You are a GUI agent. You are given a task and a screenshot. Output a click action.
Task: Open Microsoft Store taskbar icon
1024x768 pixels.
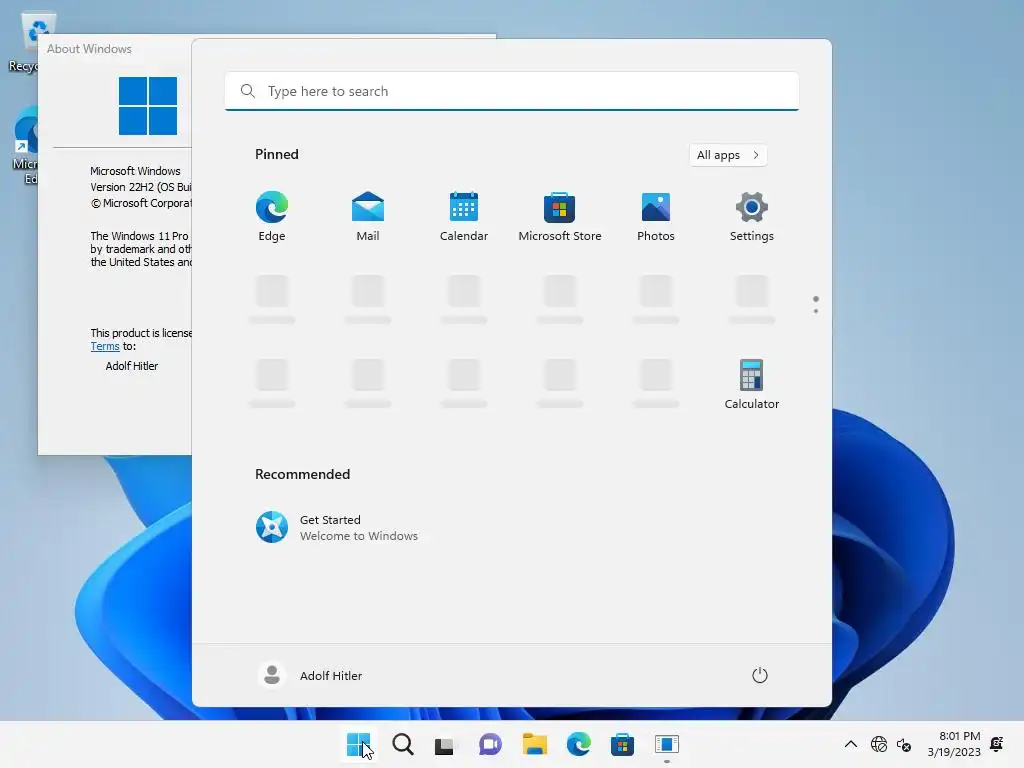click(622, 744)
